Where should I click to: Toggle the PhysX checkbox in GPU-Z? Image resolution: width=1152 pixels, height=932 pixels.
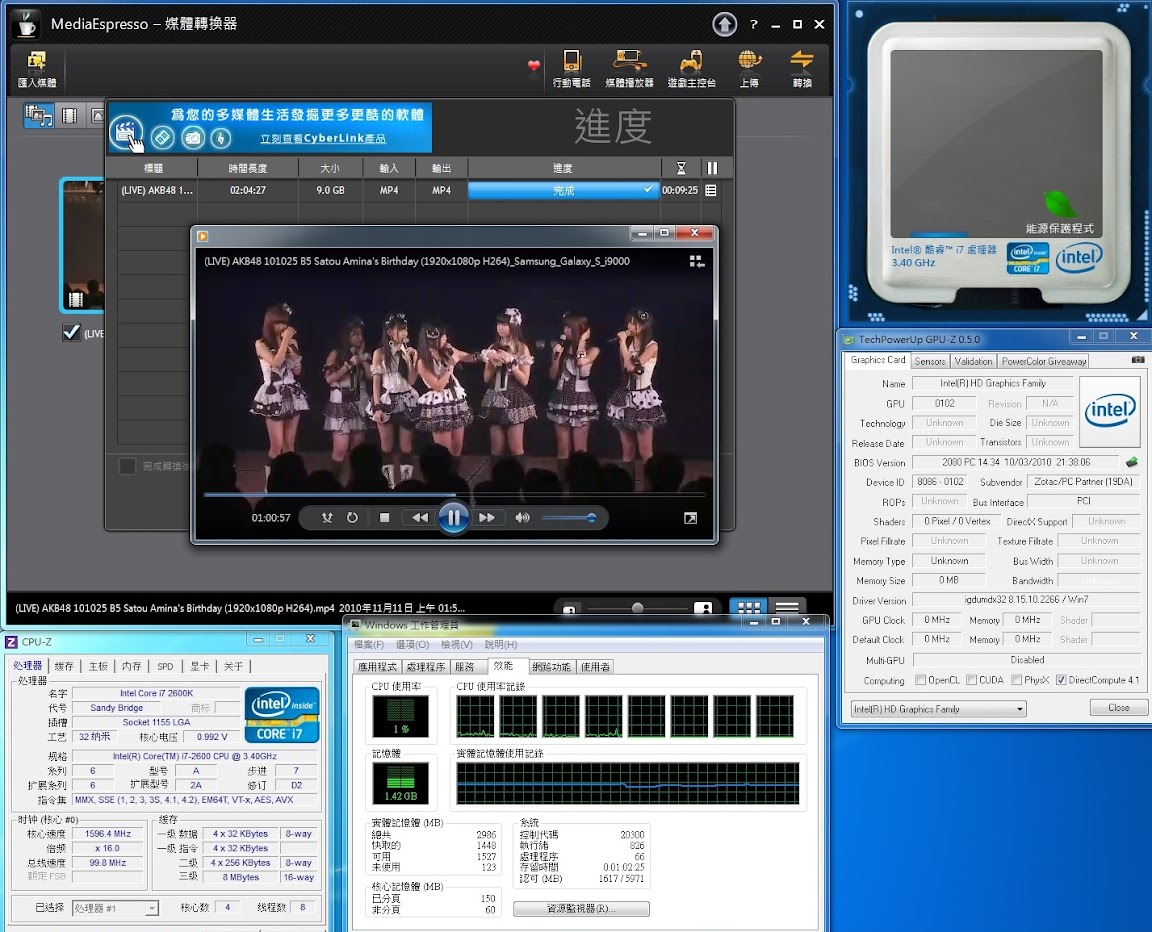click(x=1016, y=680)
